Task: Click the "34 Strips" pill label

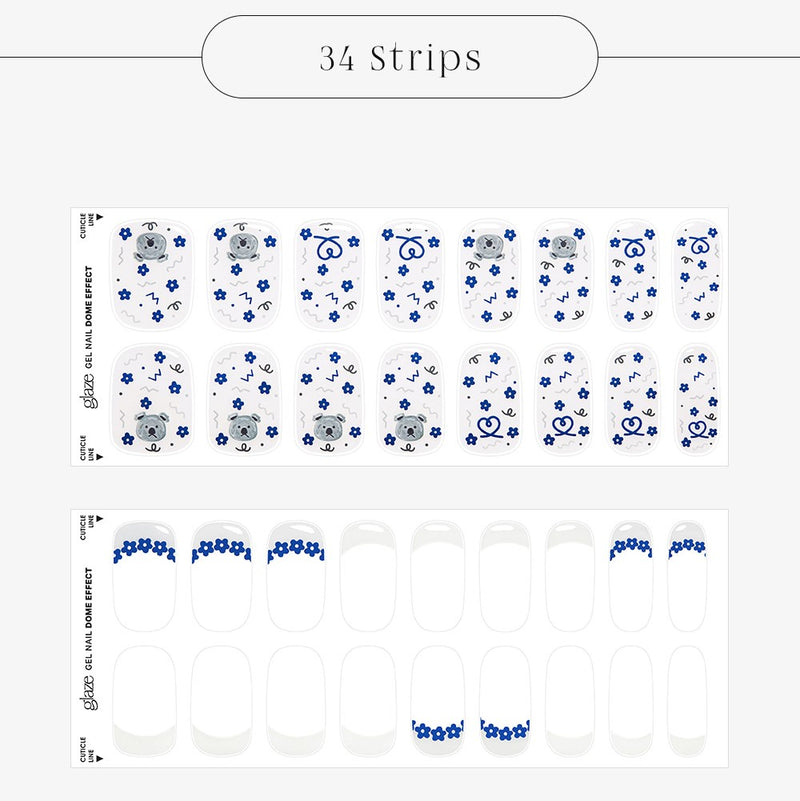Action: pos(400,57)
